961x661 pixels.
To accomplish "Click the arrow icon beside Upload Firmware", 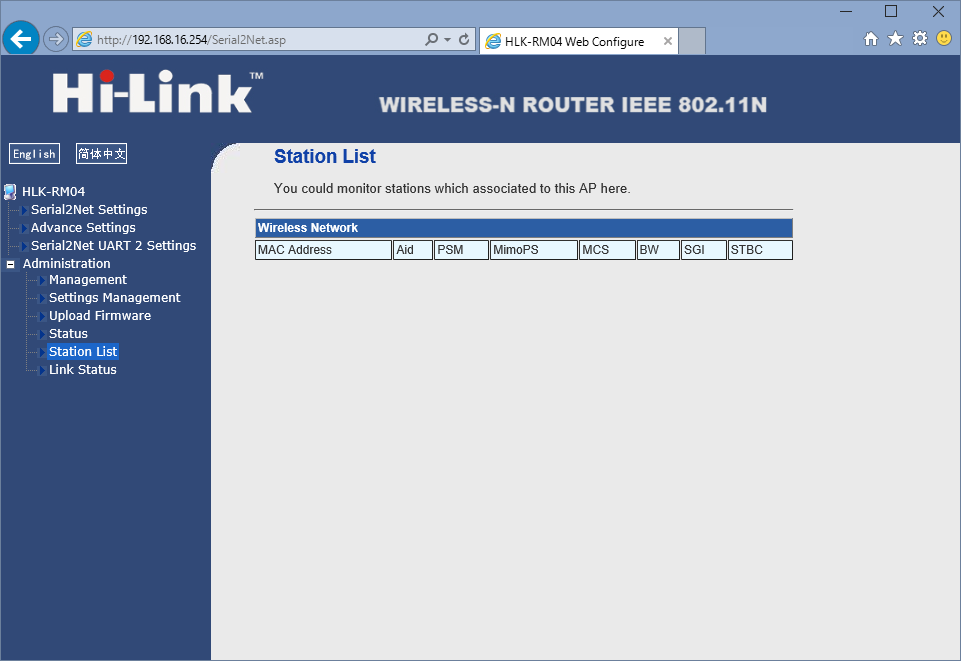I will (42, 316).
